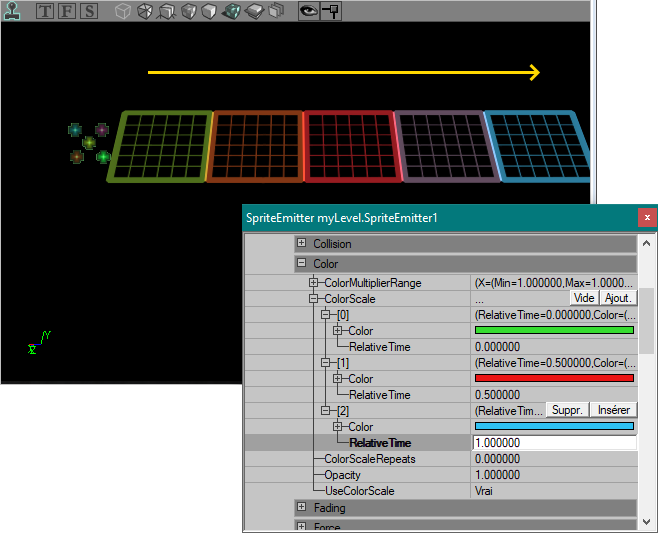Click the joystick realtime preview icon
658x533 pixels.
12,11
